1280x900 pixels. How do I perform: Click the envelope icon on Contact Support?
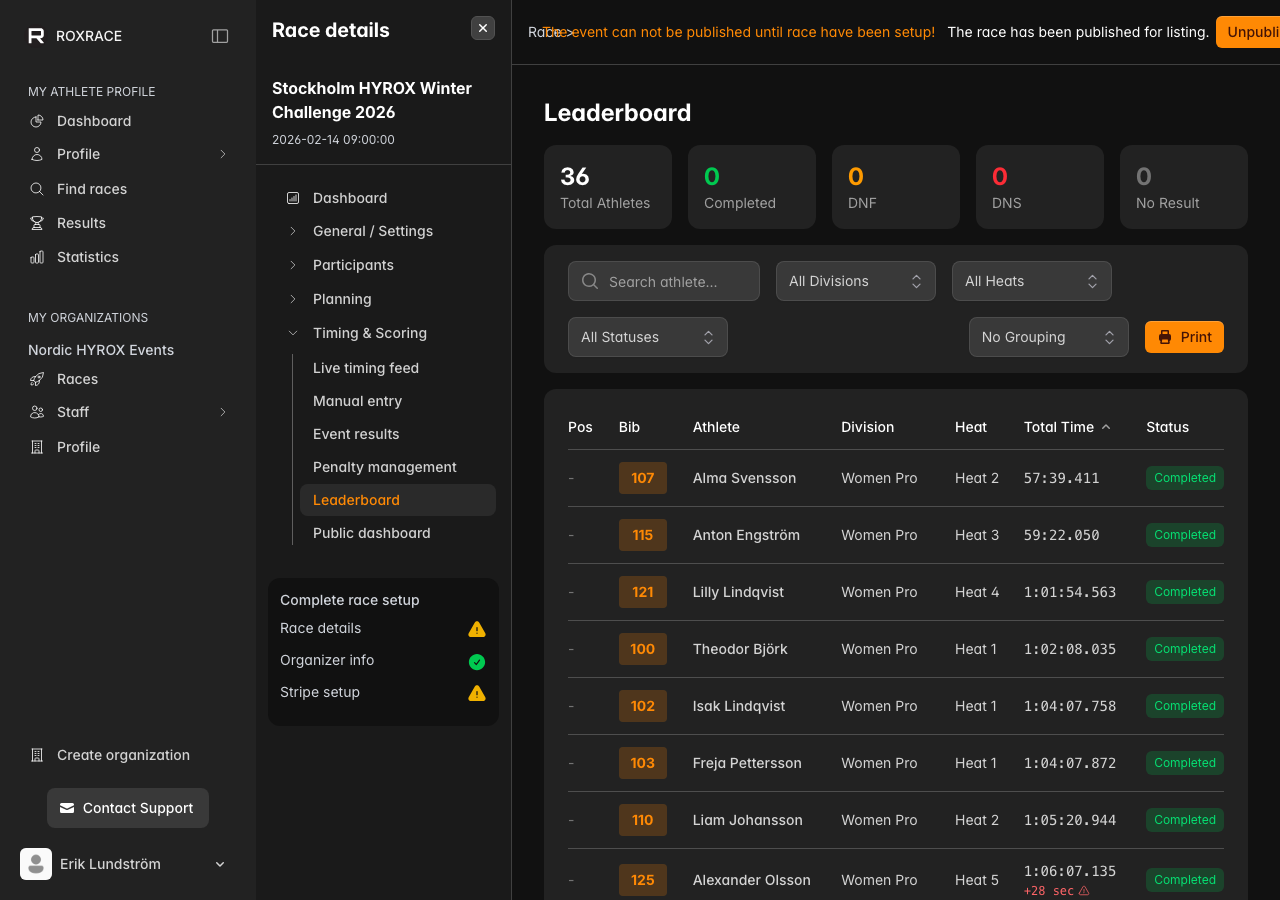pyautogui.click(x=67, y=808)
